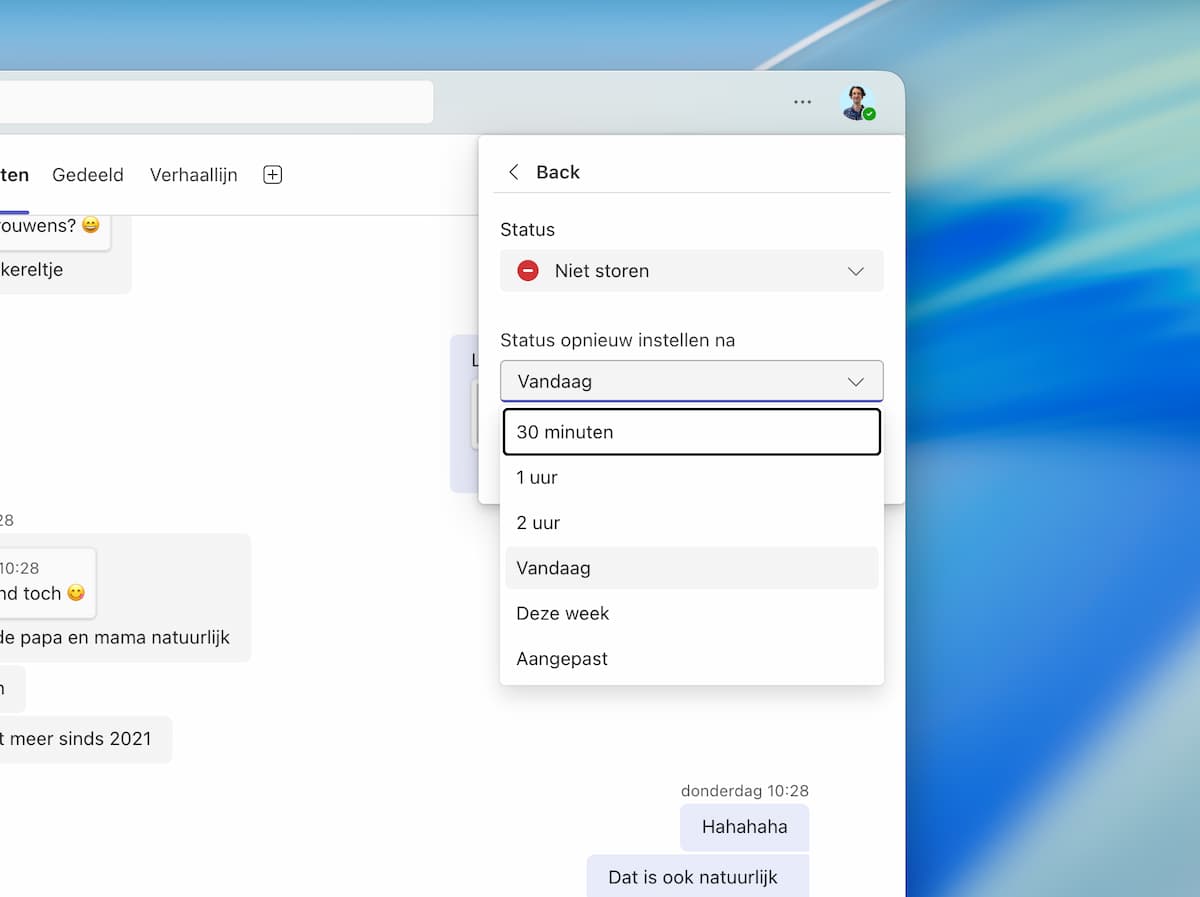
Task: Switch to the Gedeeld tab
Action: 88,175
